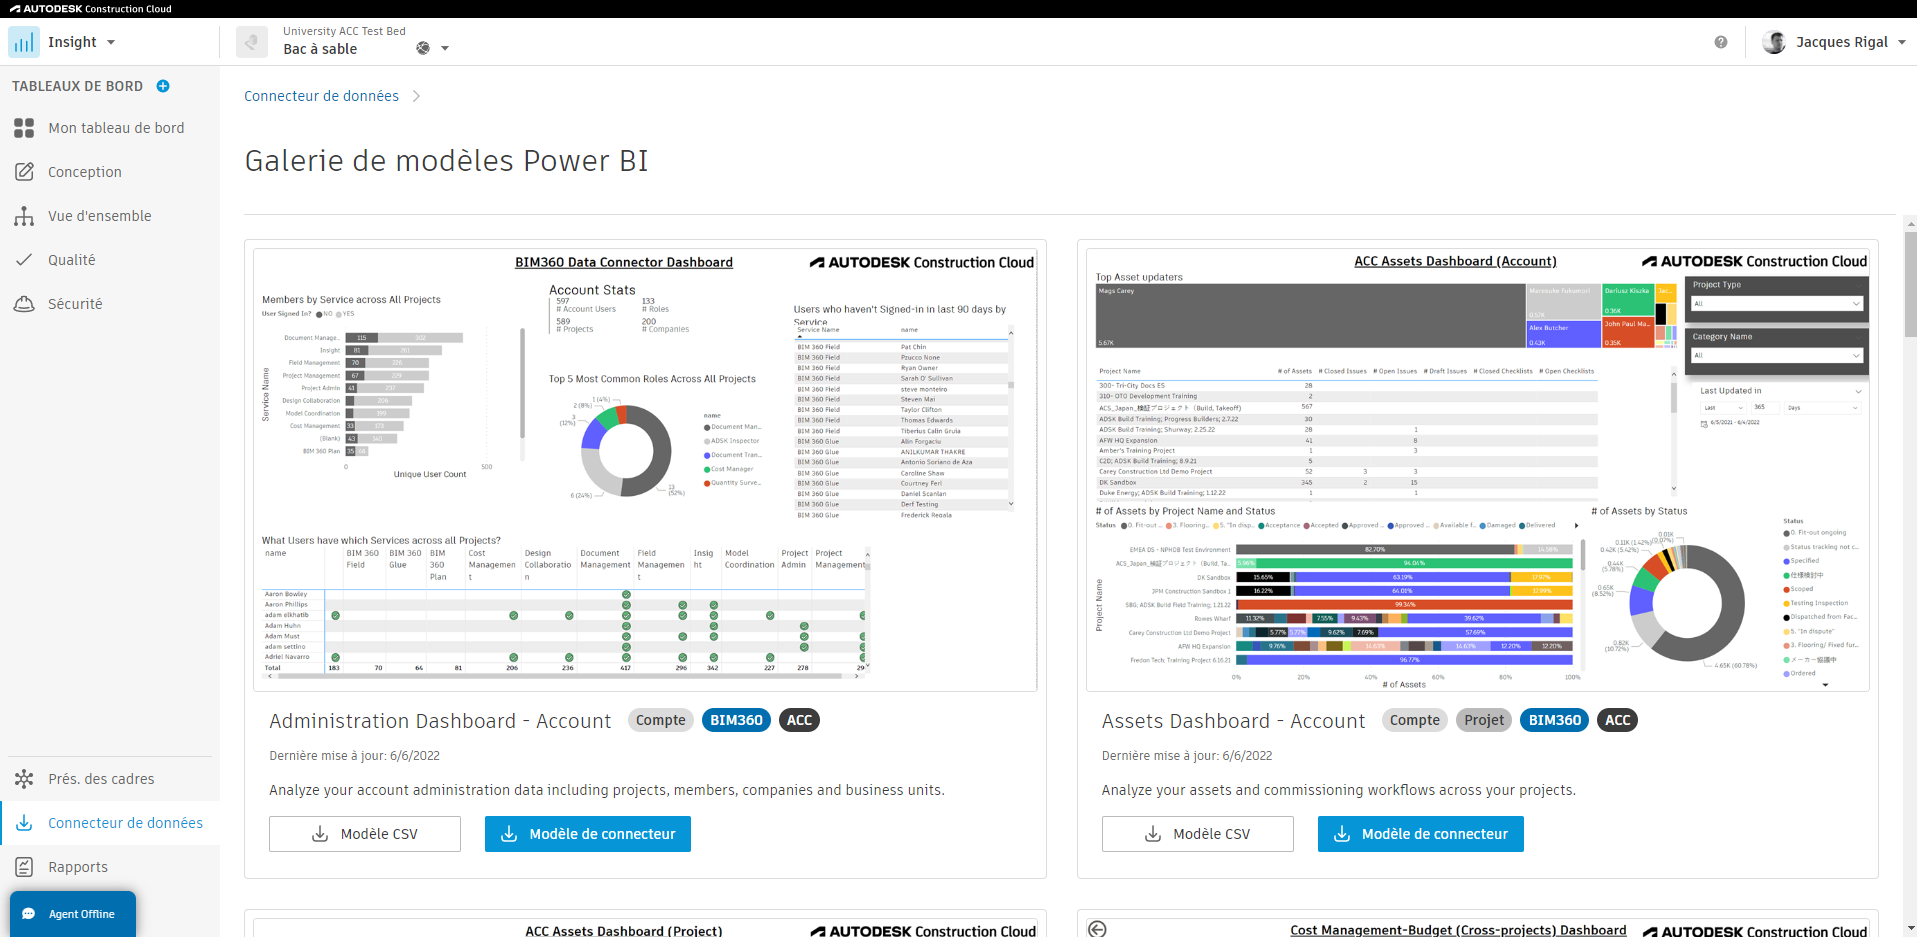Add a dashboard with the plus icon

coord(163,86)
